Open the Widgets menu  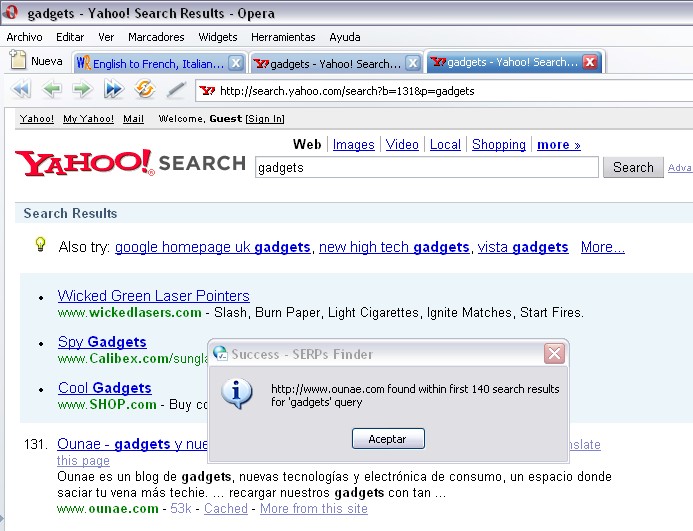217,37
